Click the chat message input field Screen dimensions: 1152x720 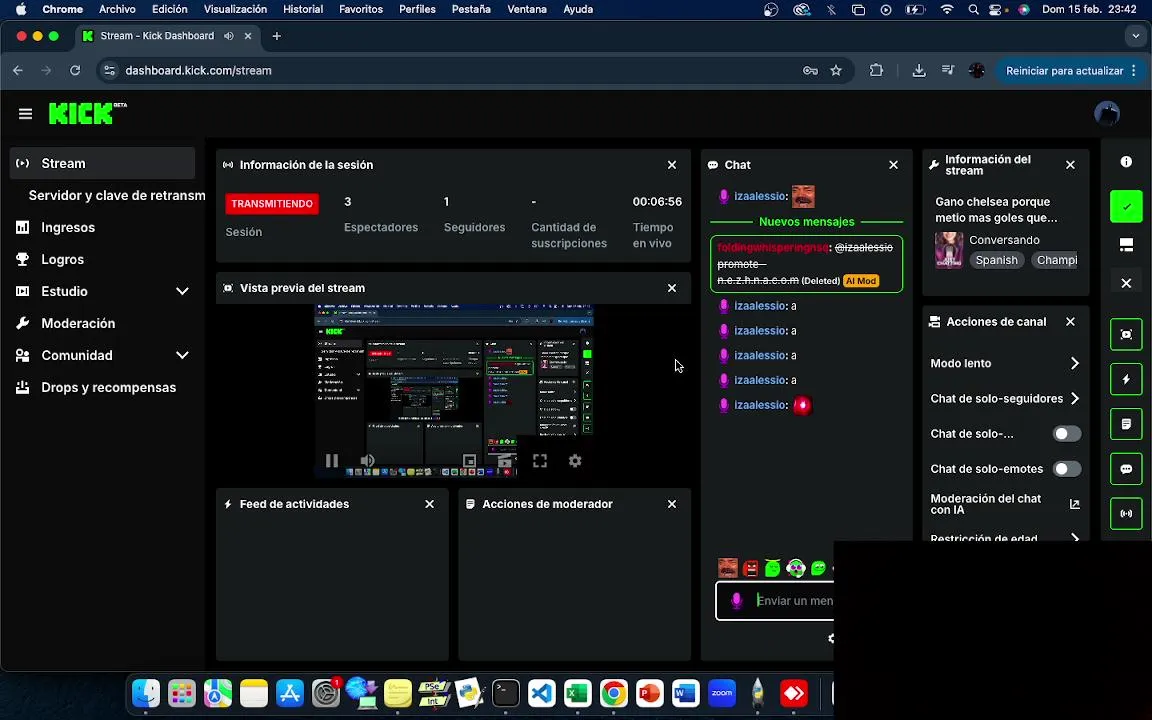tap(776, 601)
